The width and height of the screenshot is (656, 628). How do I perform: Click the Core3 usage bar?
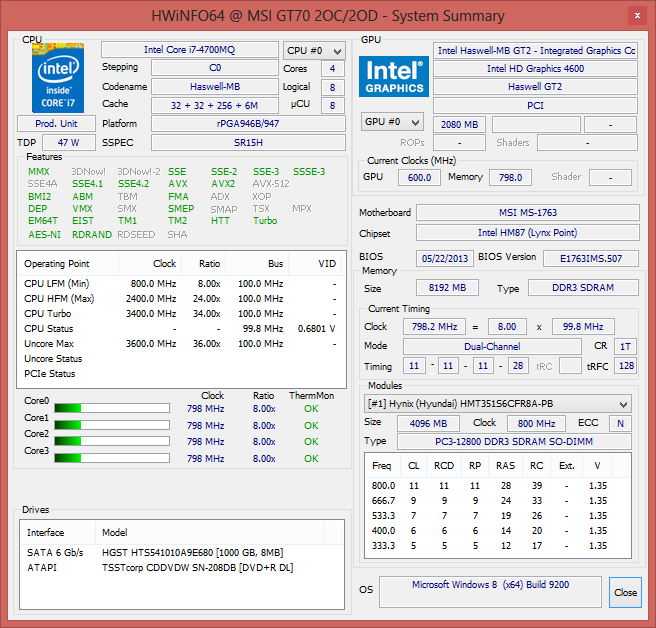click(112, 458)
